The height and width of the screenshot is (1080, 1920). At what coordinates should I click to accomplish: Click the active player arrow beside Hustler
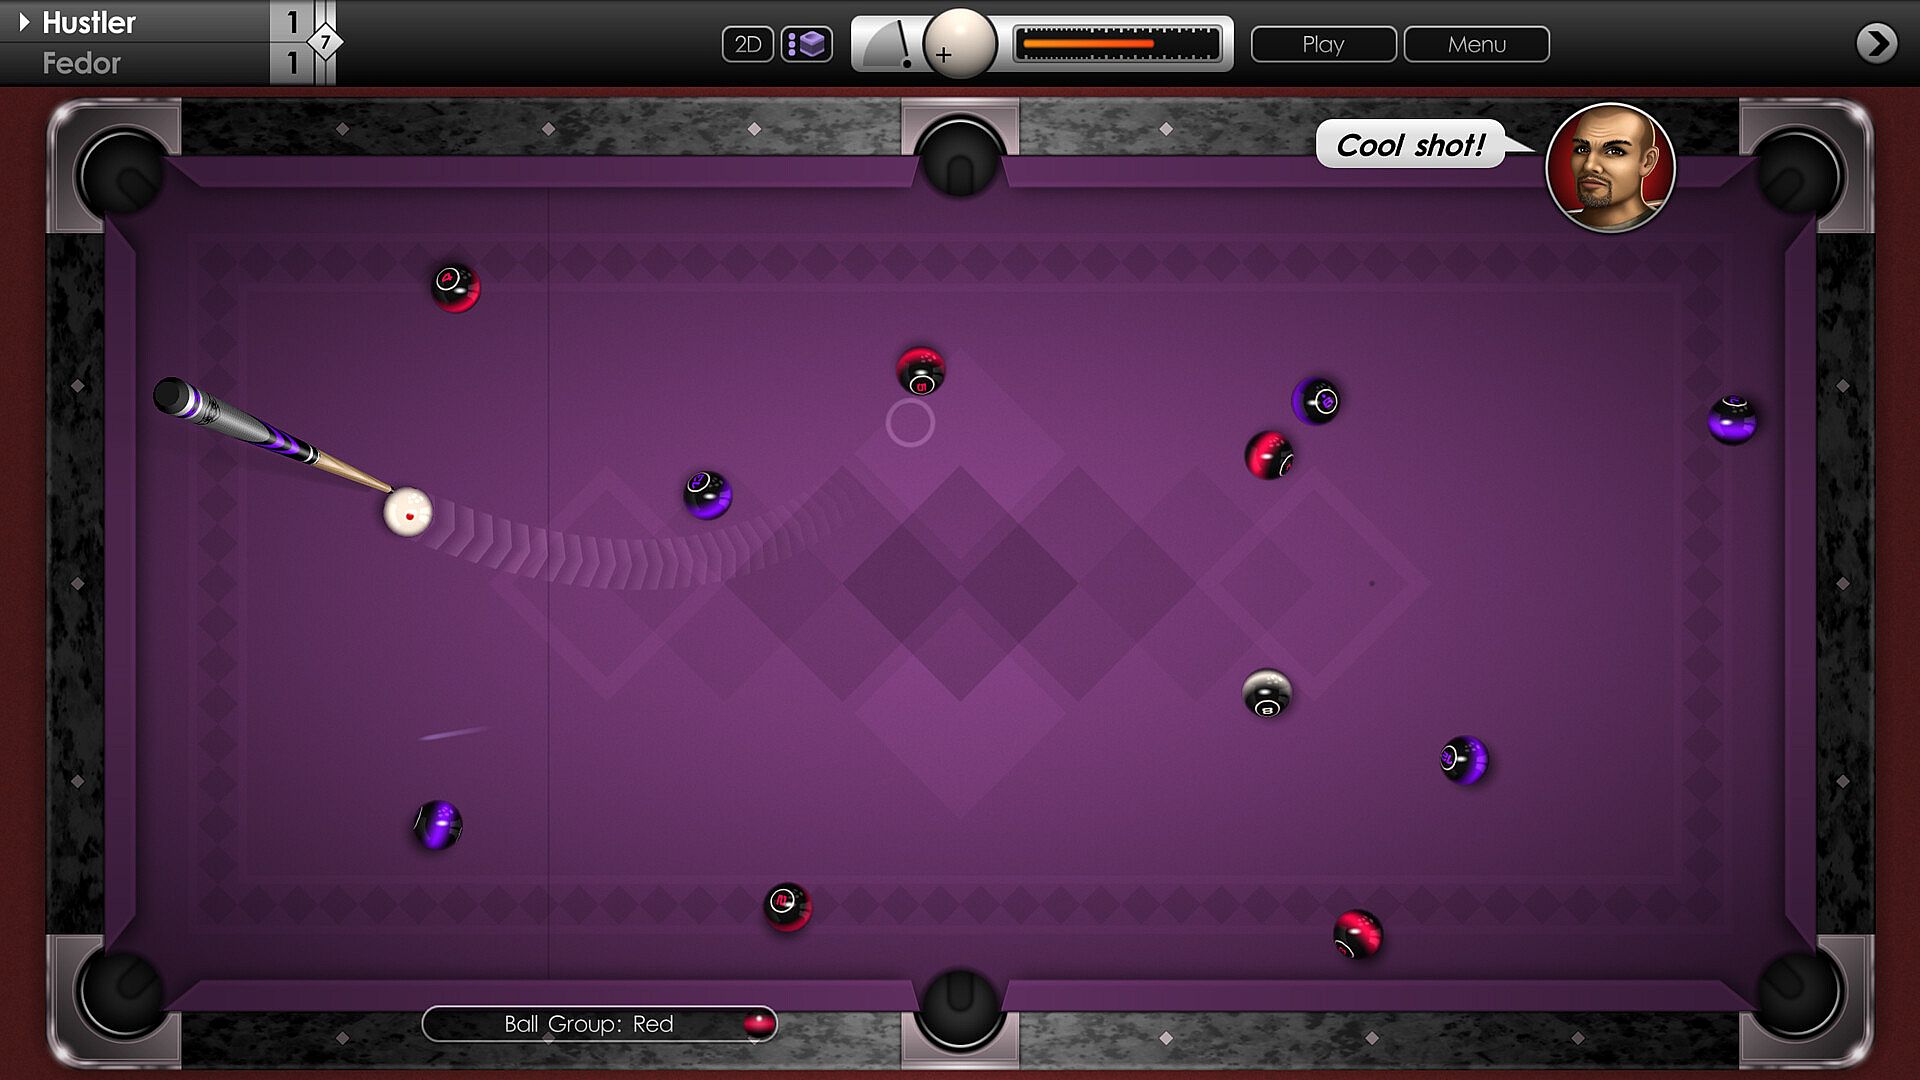coord(24,21)
